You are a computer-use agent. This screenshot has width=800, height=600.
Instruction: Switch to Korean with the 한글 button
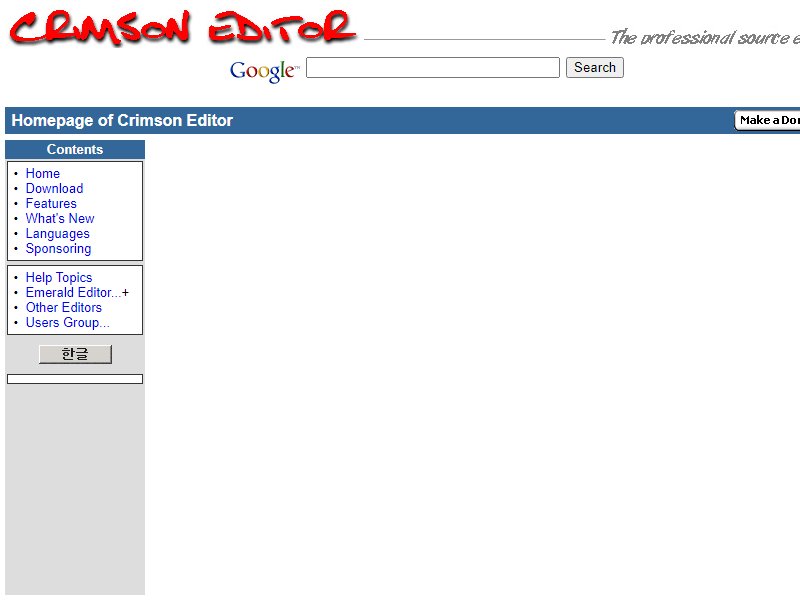(76, 354)
